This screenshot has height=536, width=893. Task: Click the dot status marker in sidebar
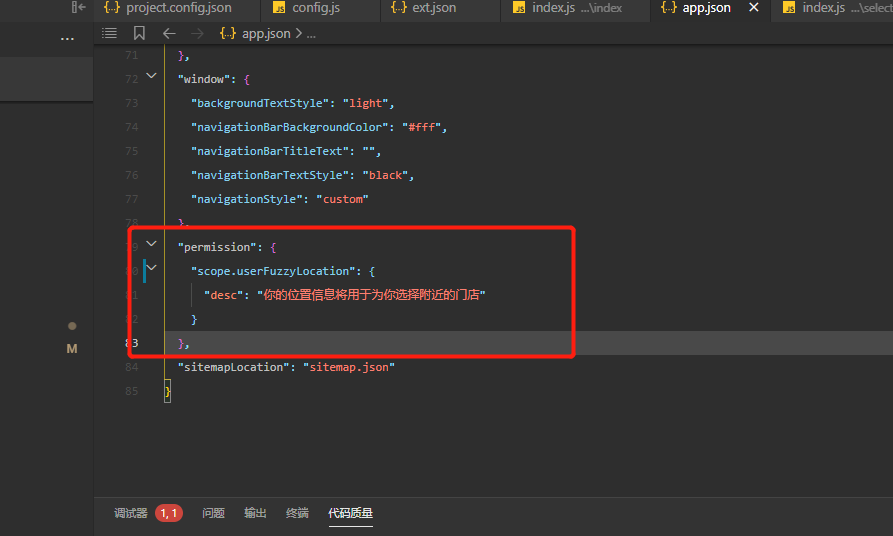(72, 326)
